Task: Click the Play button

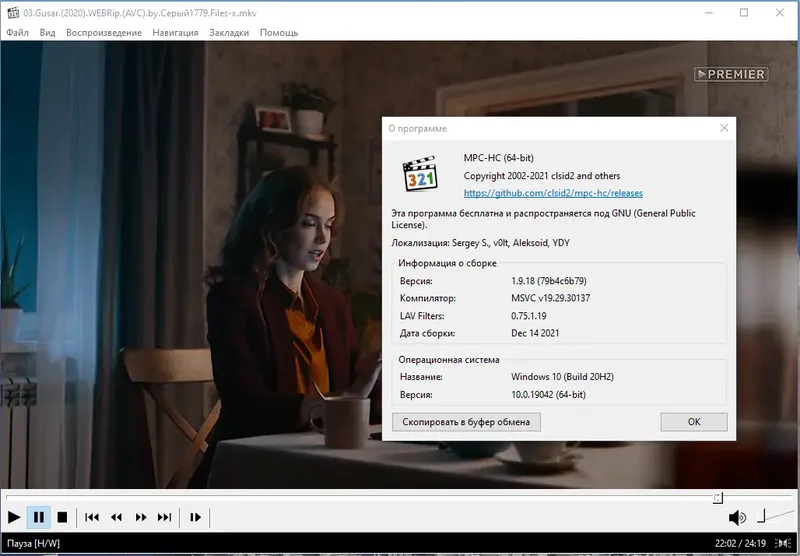Action: tap(14, 517)
